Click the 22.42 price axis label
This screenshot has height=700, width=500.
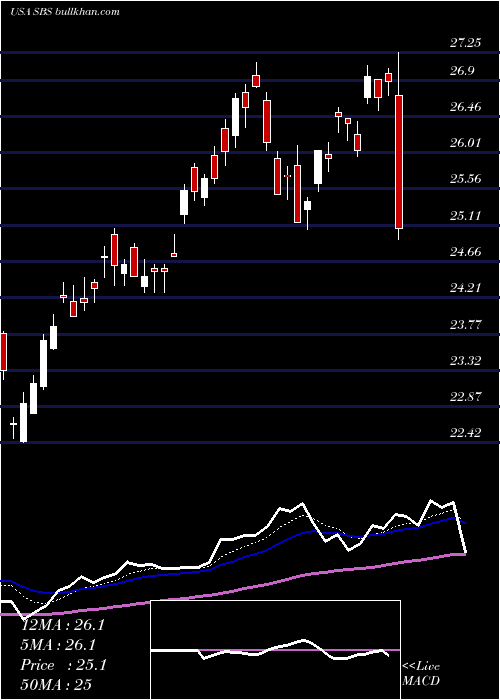[465, 433]
